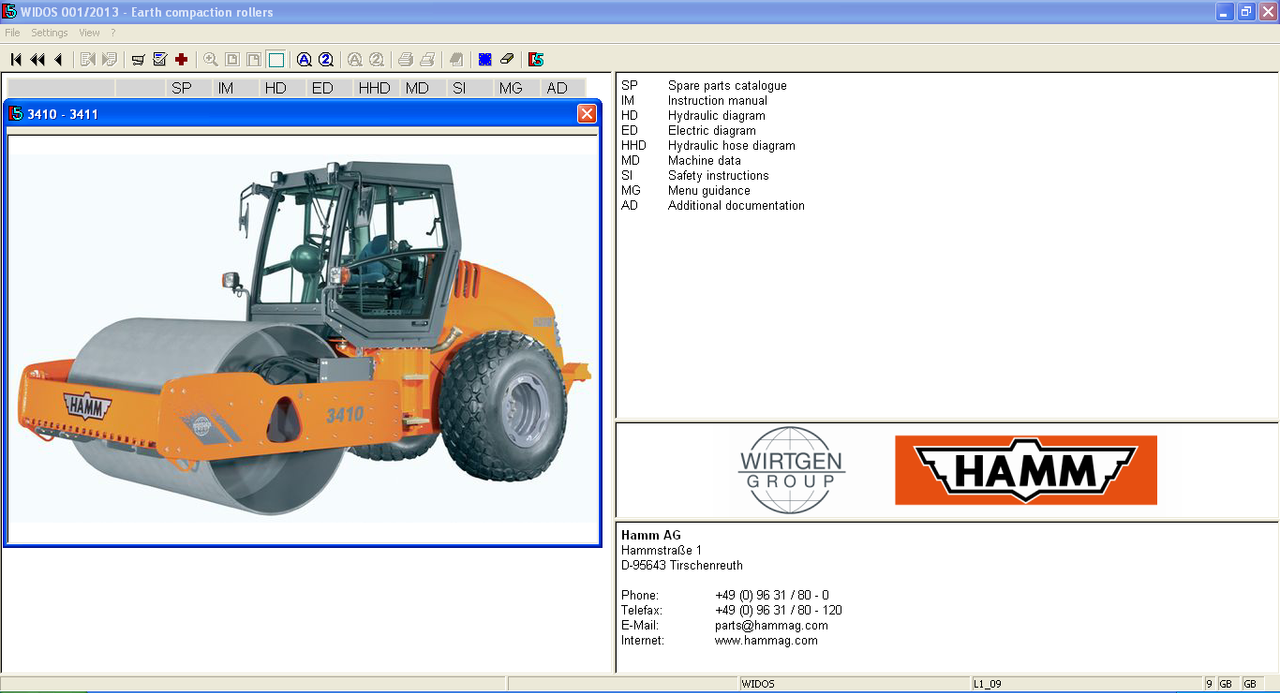Click the 'Safety instructions' legend text
Image resolution: width=1280 pixels, height=693 pixels.
pos(718,176)
